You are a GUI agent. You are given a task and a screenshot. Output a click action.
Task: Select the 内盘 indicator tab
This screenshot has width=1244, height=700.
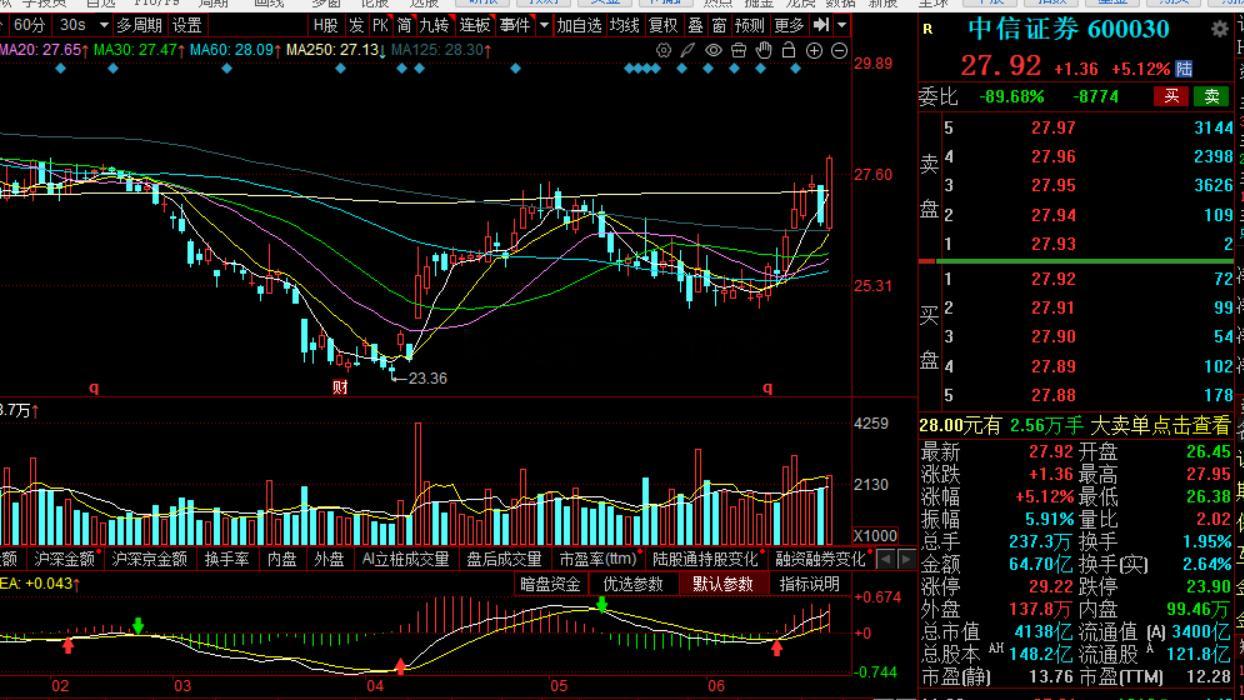[x=283, y=559]
